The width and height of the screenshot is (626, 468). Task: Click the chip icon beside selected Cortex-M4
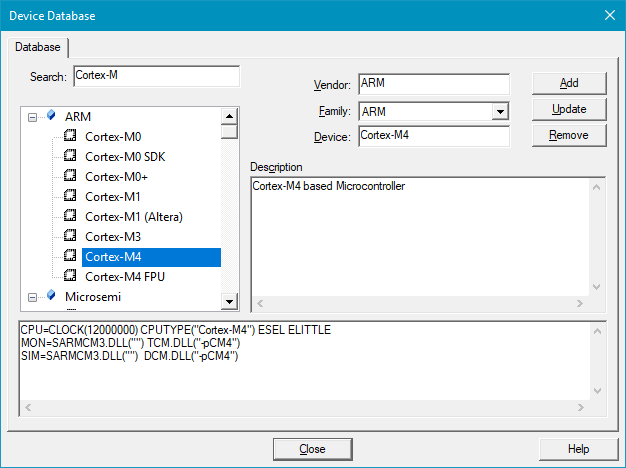pyautogui.click(x=70, y=256)
